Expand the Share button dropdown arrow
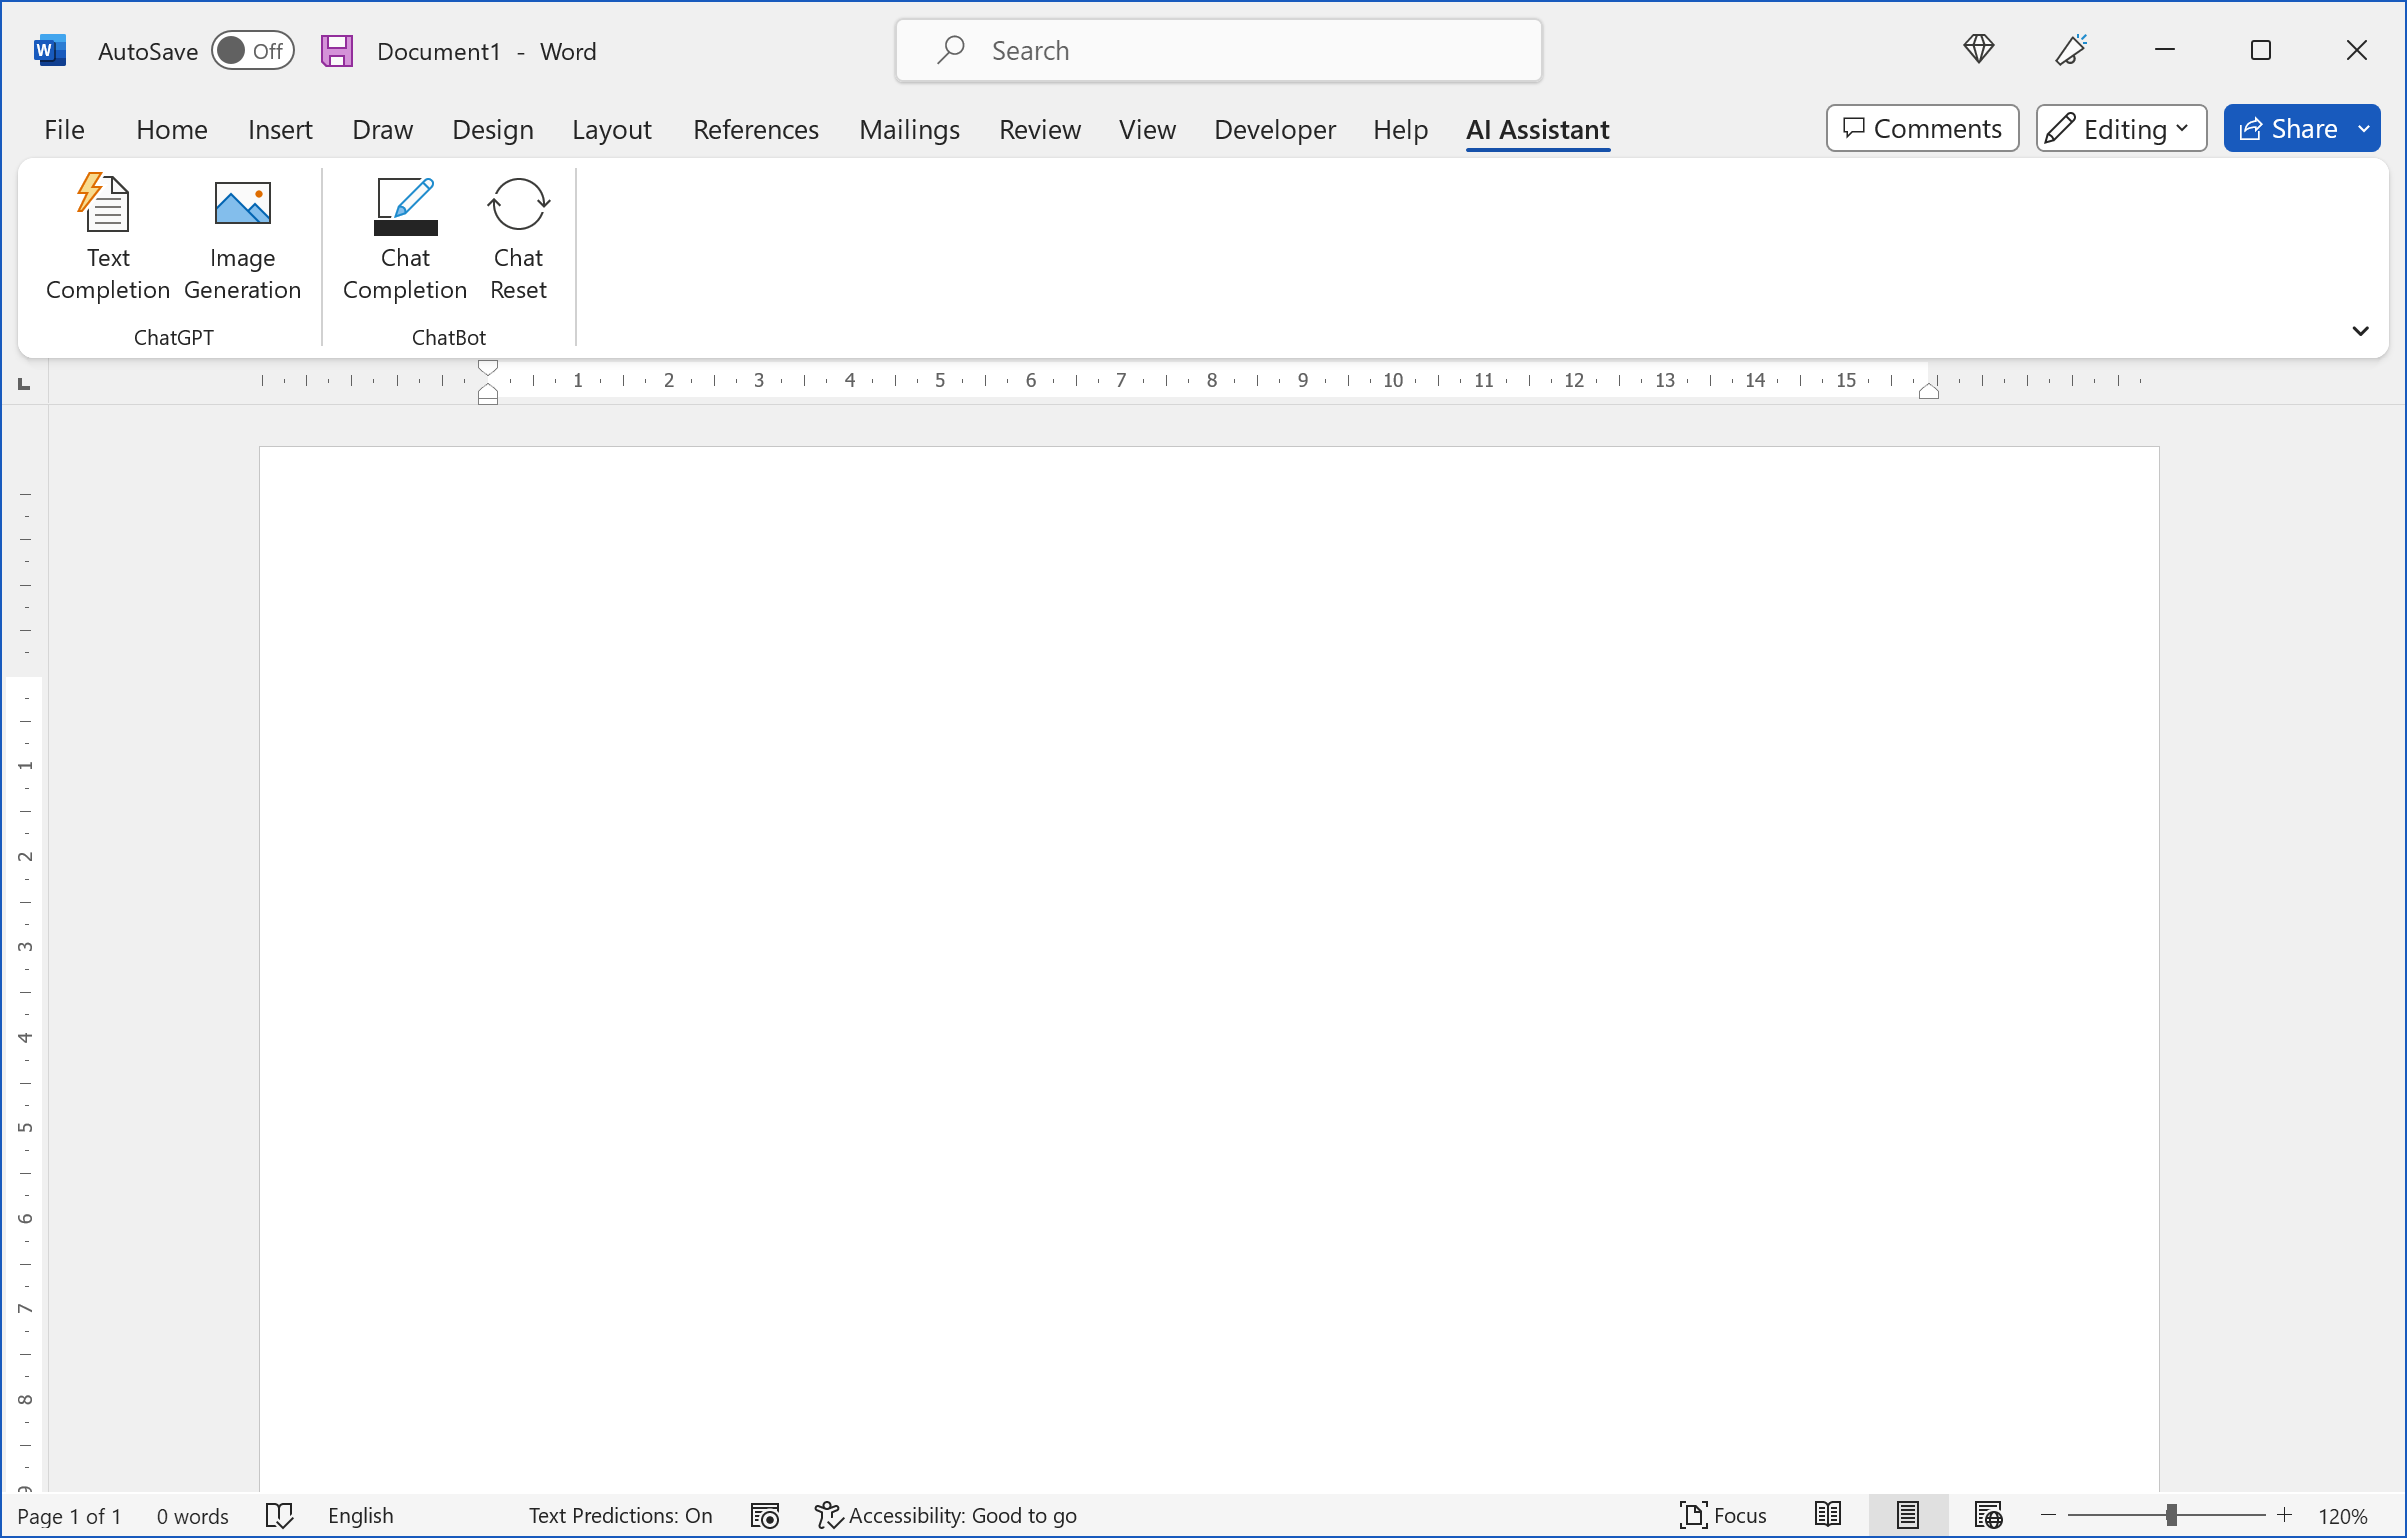 2364,129
